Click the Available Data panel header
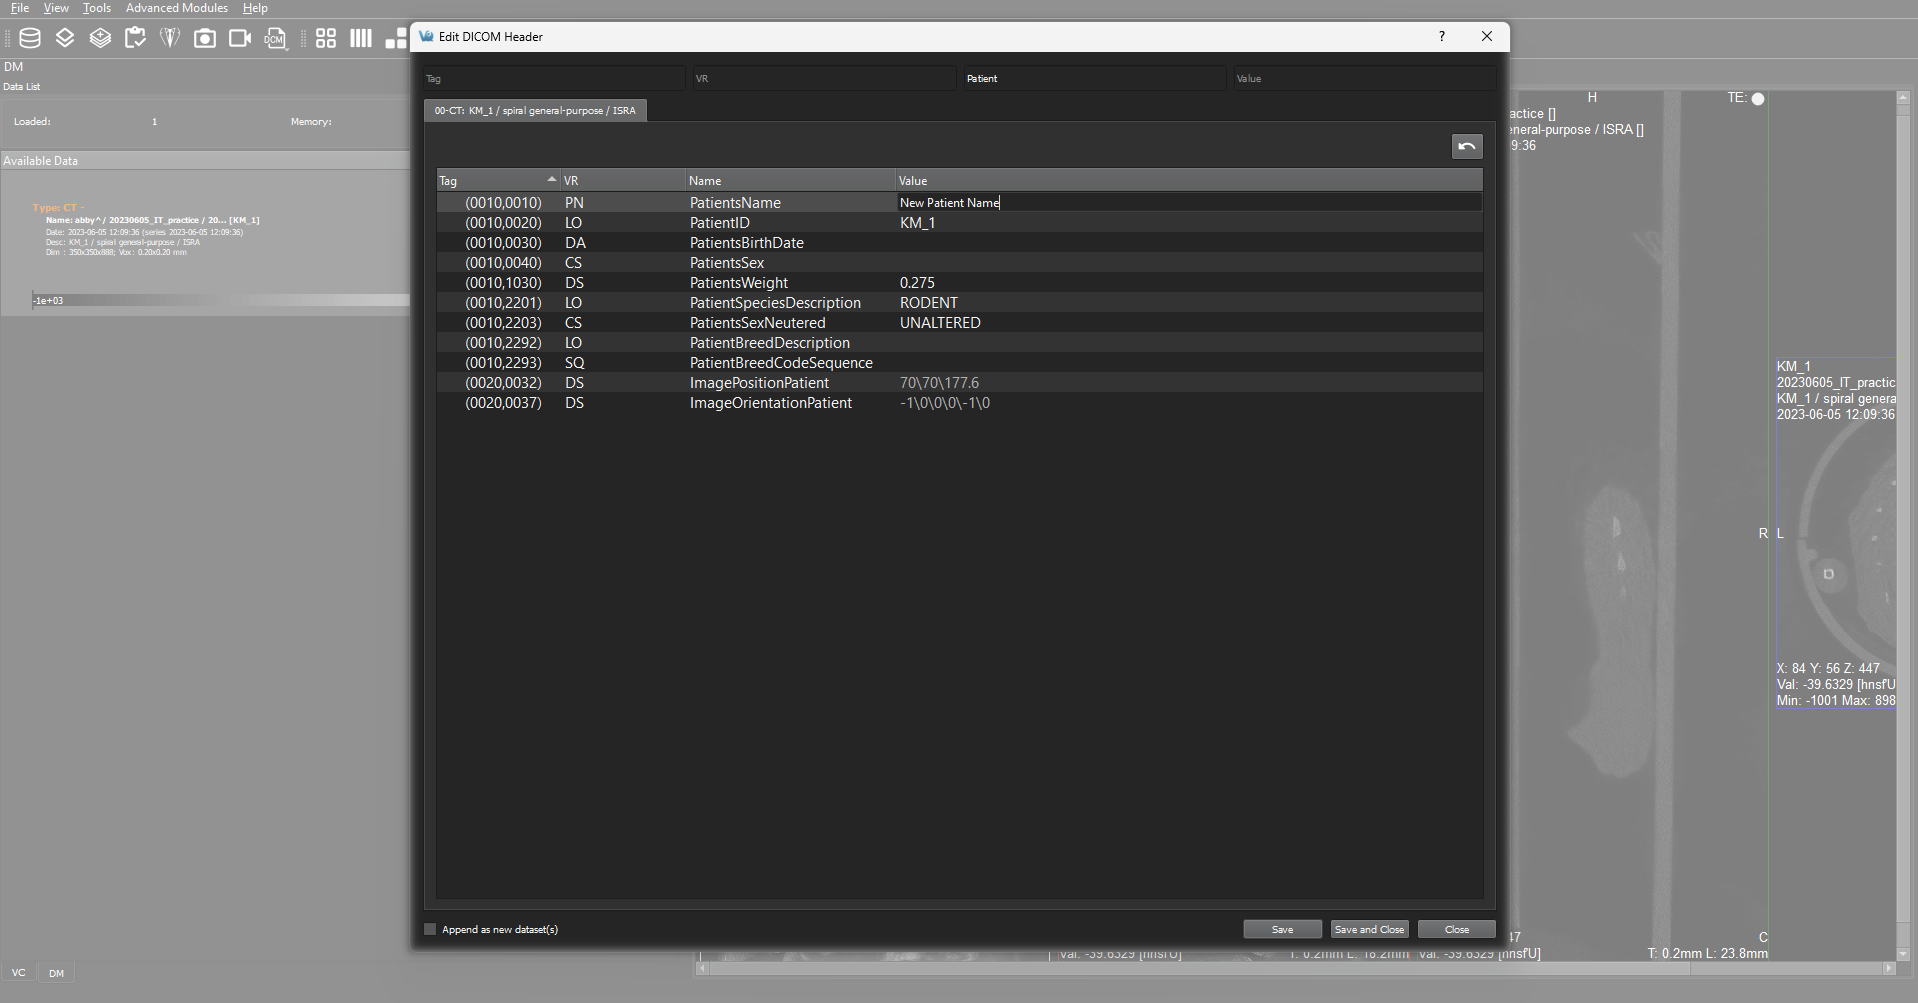 pos(205,160)
